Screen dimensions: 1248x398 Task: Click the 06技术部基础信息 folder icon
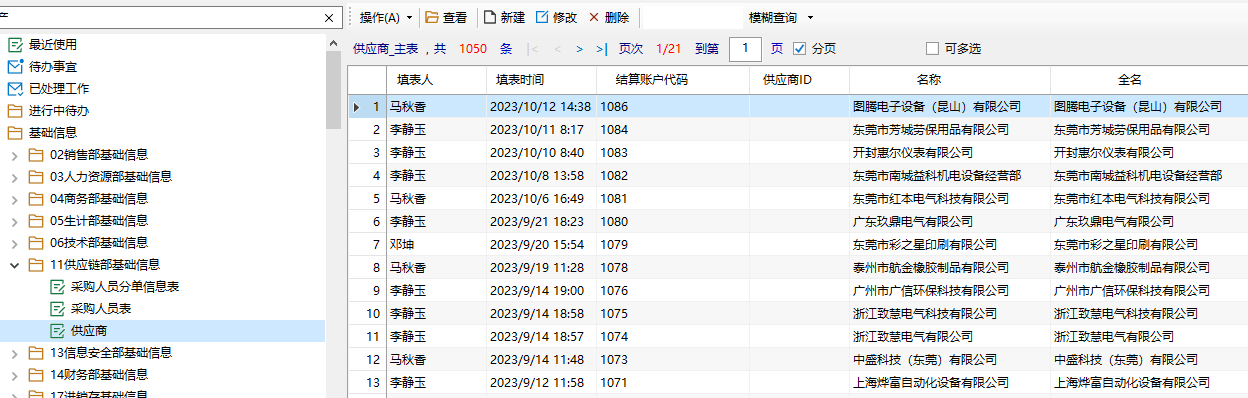click(x=37, y=243)
